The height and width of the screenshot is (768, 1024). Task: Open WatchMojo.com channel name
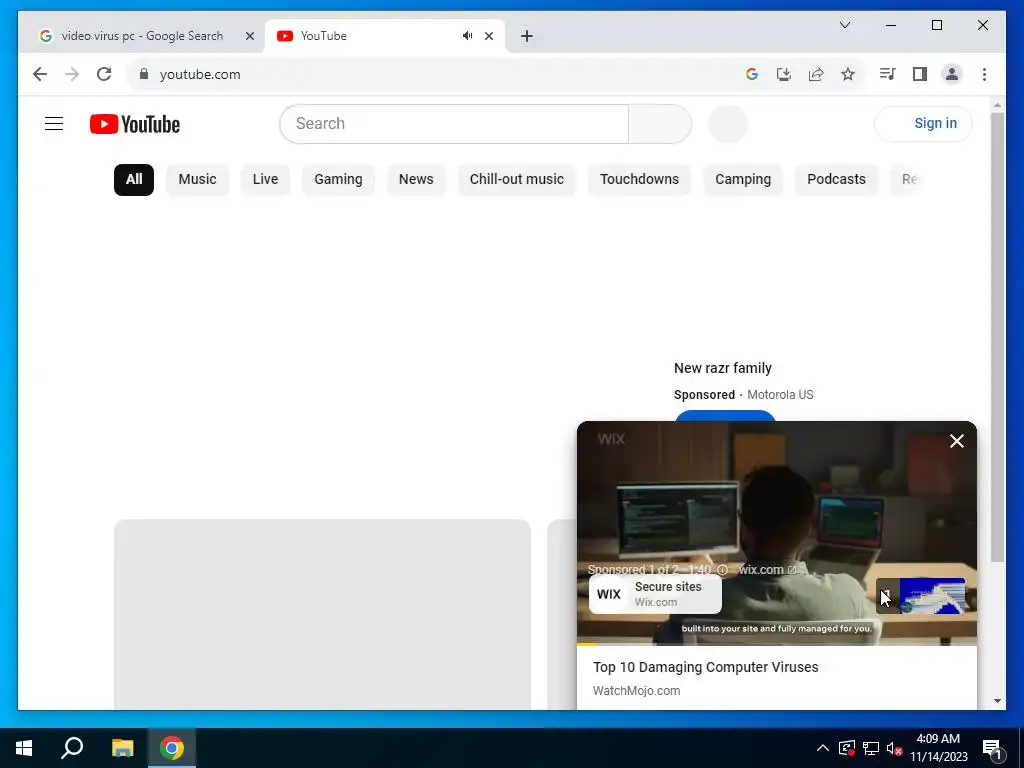pyautogui.click(x=636, y=691)
